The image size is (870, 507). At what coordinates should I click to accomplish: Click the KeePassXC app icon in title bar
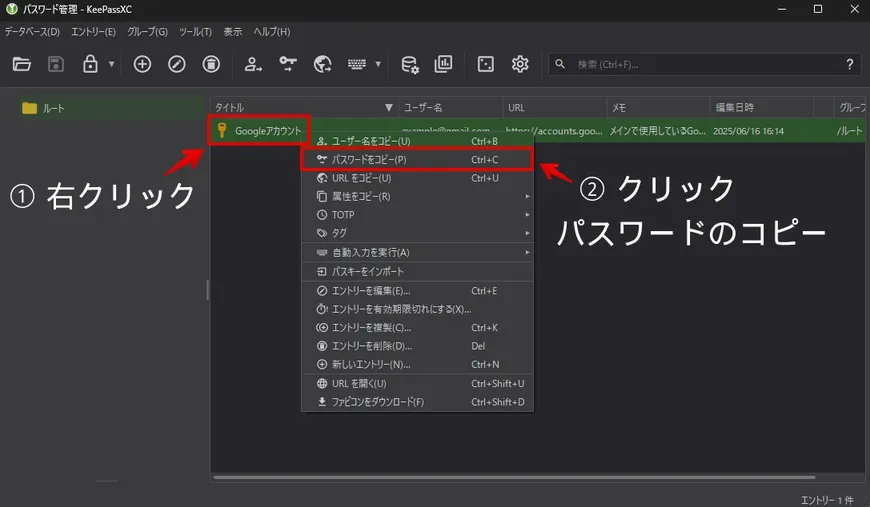tap(12, 9)
